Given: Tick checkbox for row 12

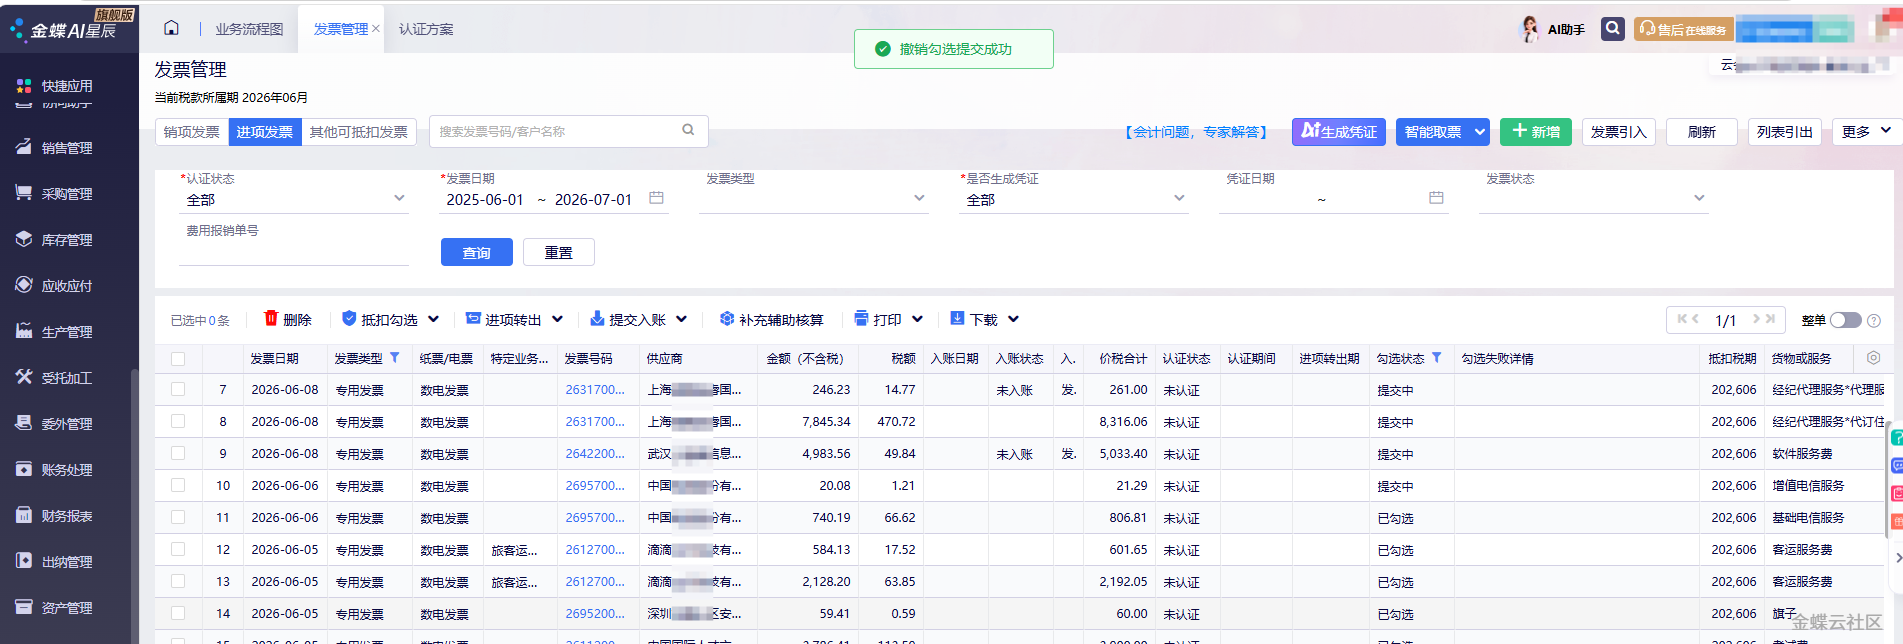Looking at the screenshot, I should pyautogui.click(x=178, y=550).
